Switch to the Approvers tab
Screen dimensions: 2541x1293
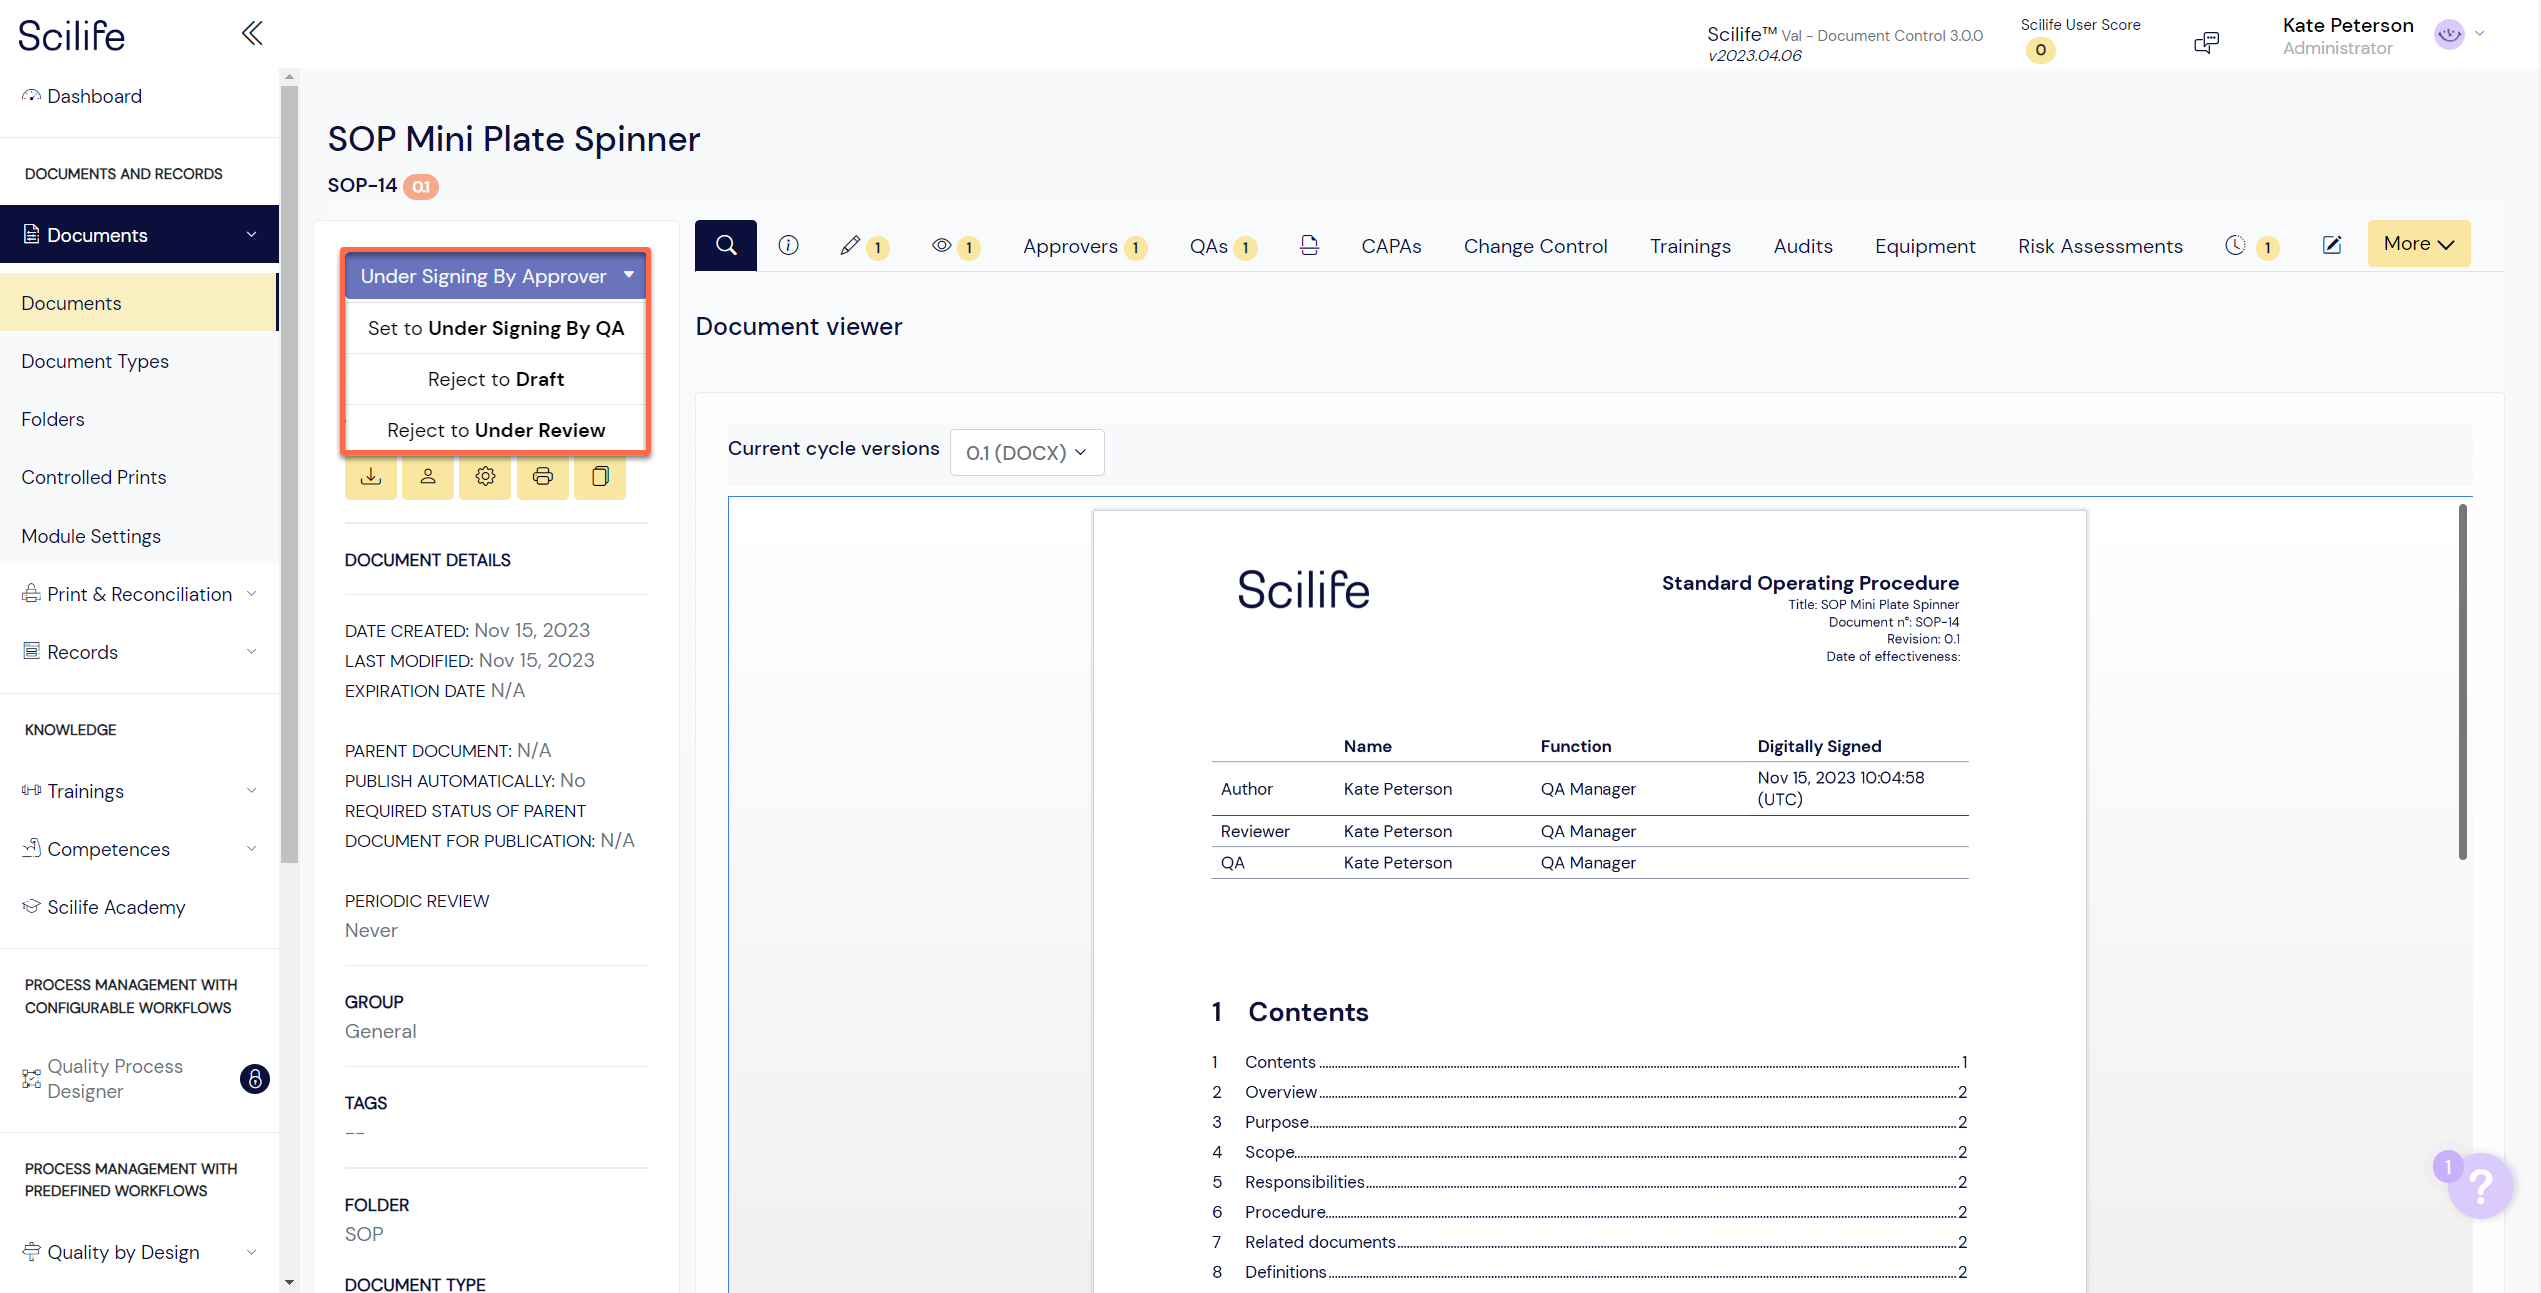pos(1084,246)
